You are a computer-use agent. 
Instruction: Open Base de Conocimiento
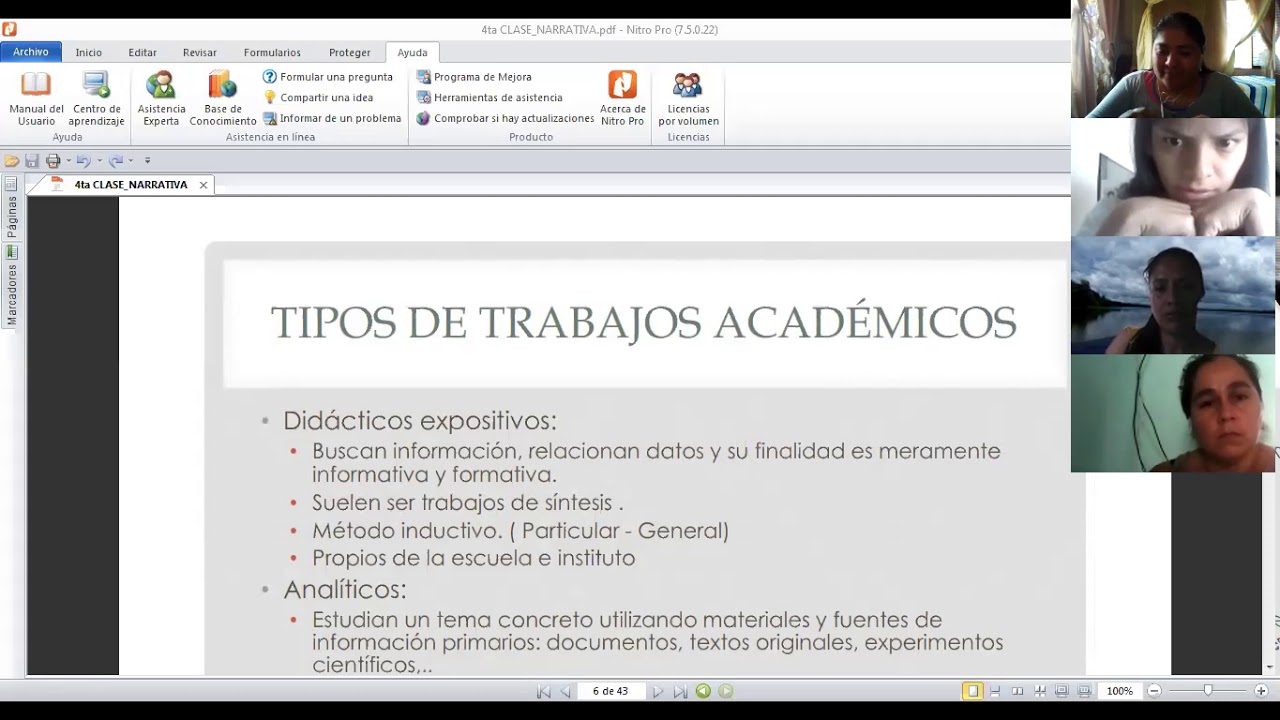click(223, 99)
